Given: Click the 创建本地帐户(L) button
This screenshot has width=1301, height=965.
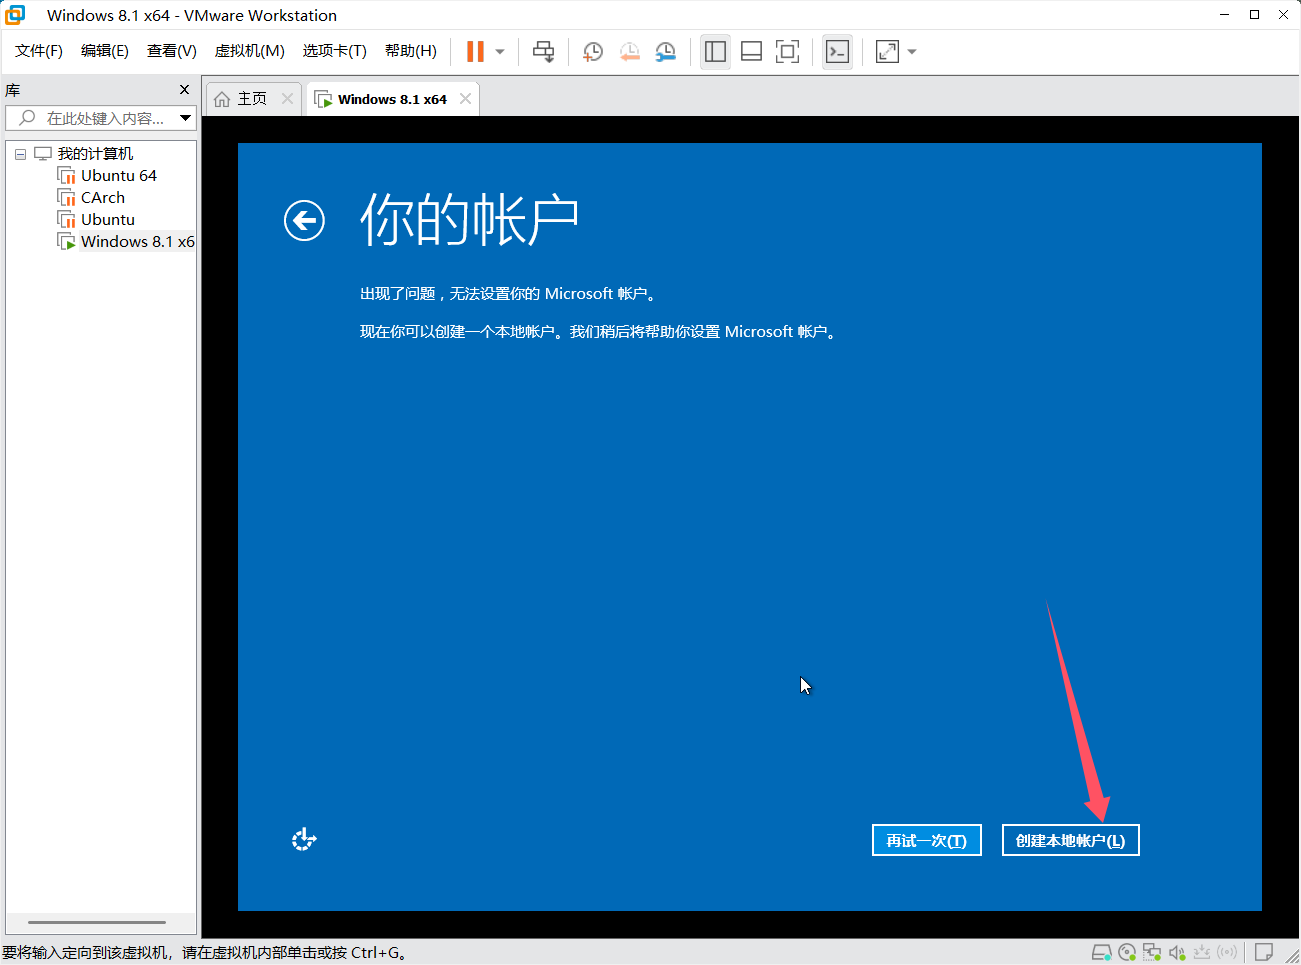Looking at the screenshot, I should pos(1071,840).
